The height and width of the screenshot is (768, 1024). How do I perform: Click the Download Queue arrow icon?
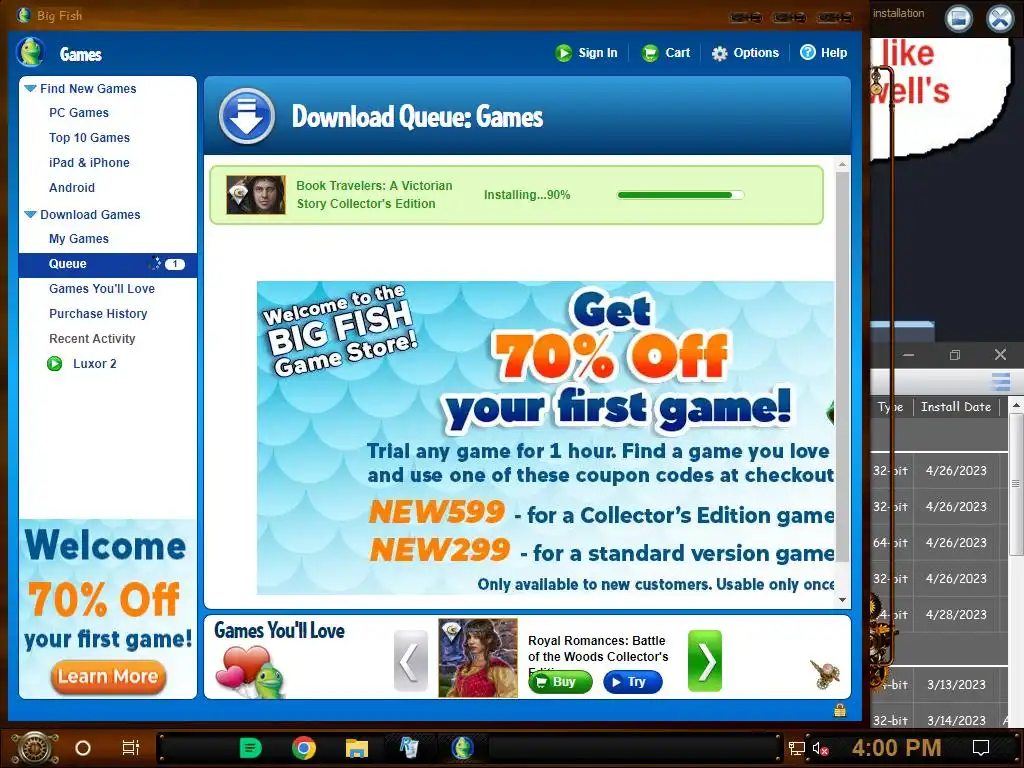[246, 116]
